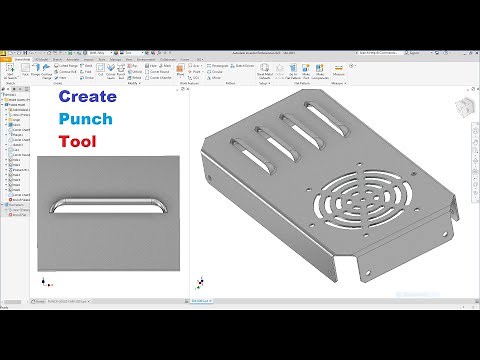Switch to the View ribbon tab

tap(129, 59)
